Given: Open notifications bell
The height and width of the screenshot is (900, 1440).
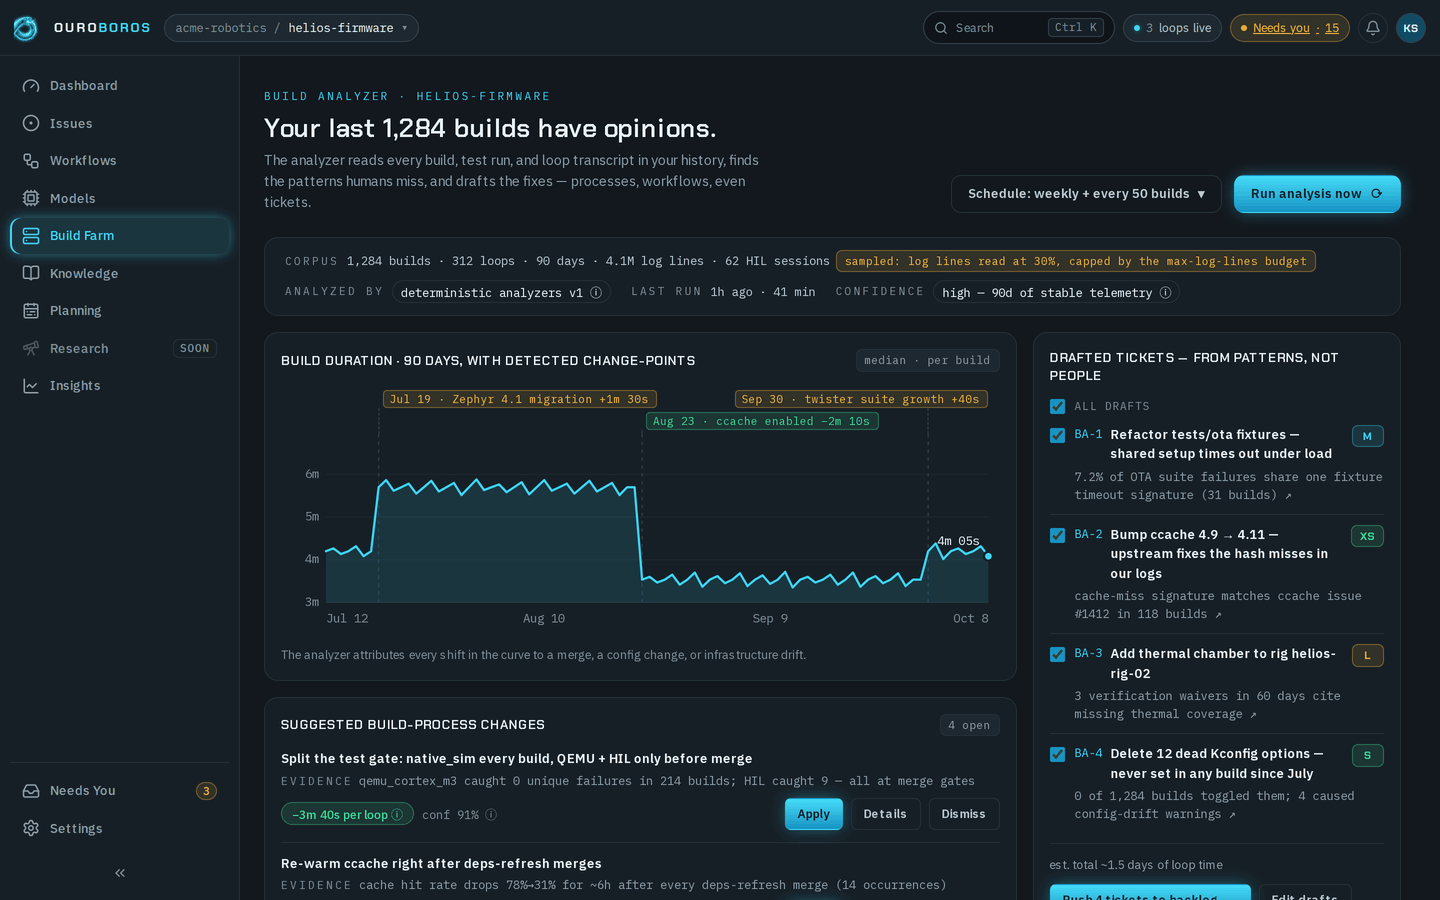Looking at the screenshot, I should pos(1373,28).
